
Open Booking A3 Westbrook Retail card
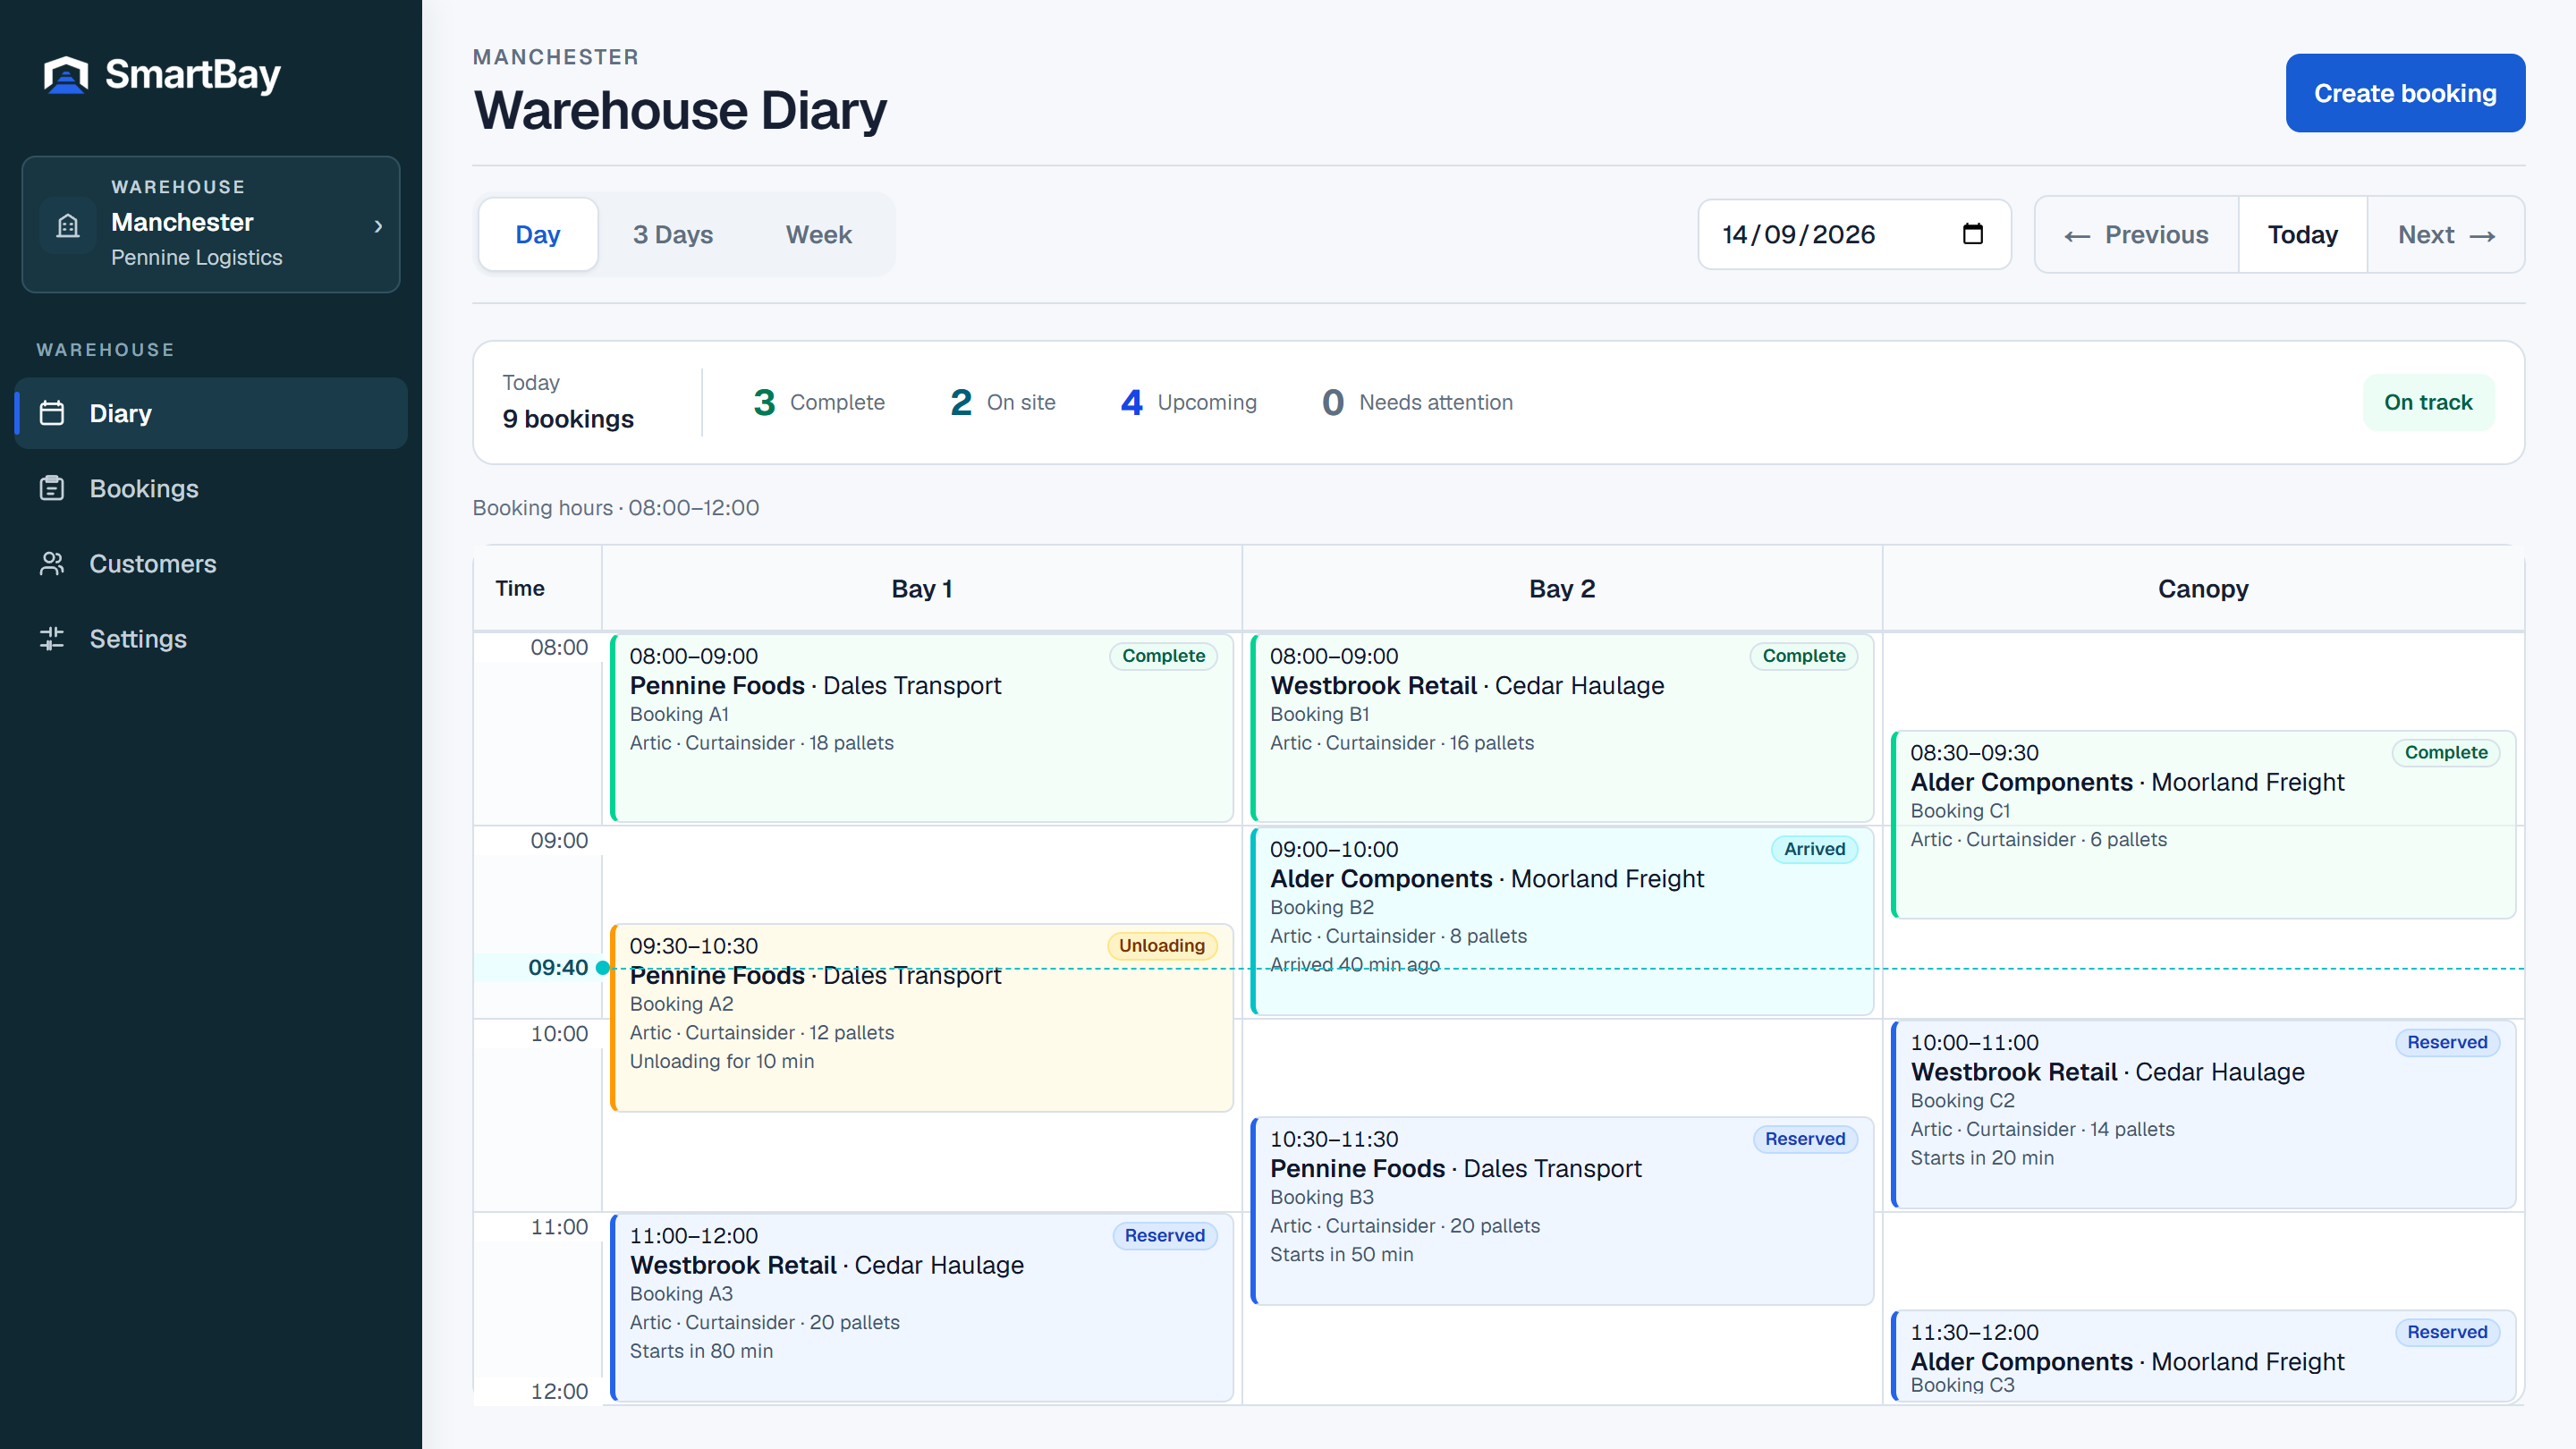point(921,1307)
